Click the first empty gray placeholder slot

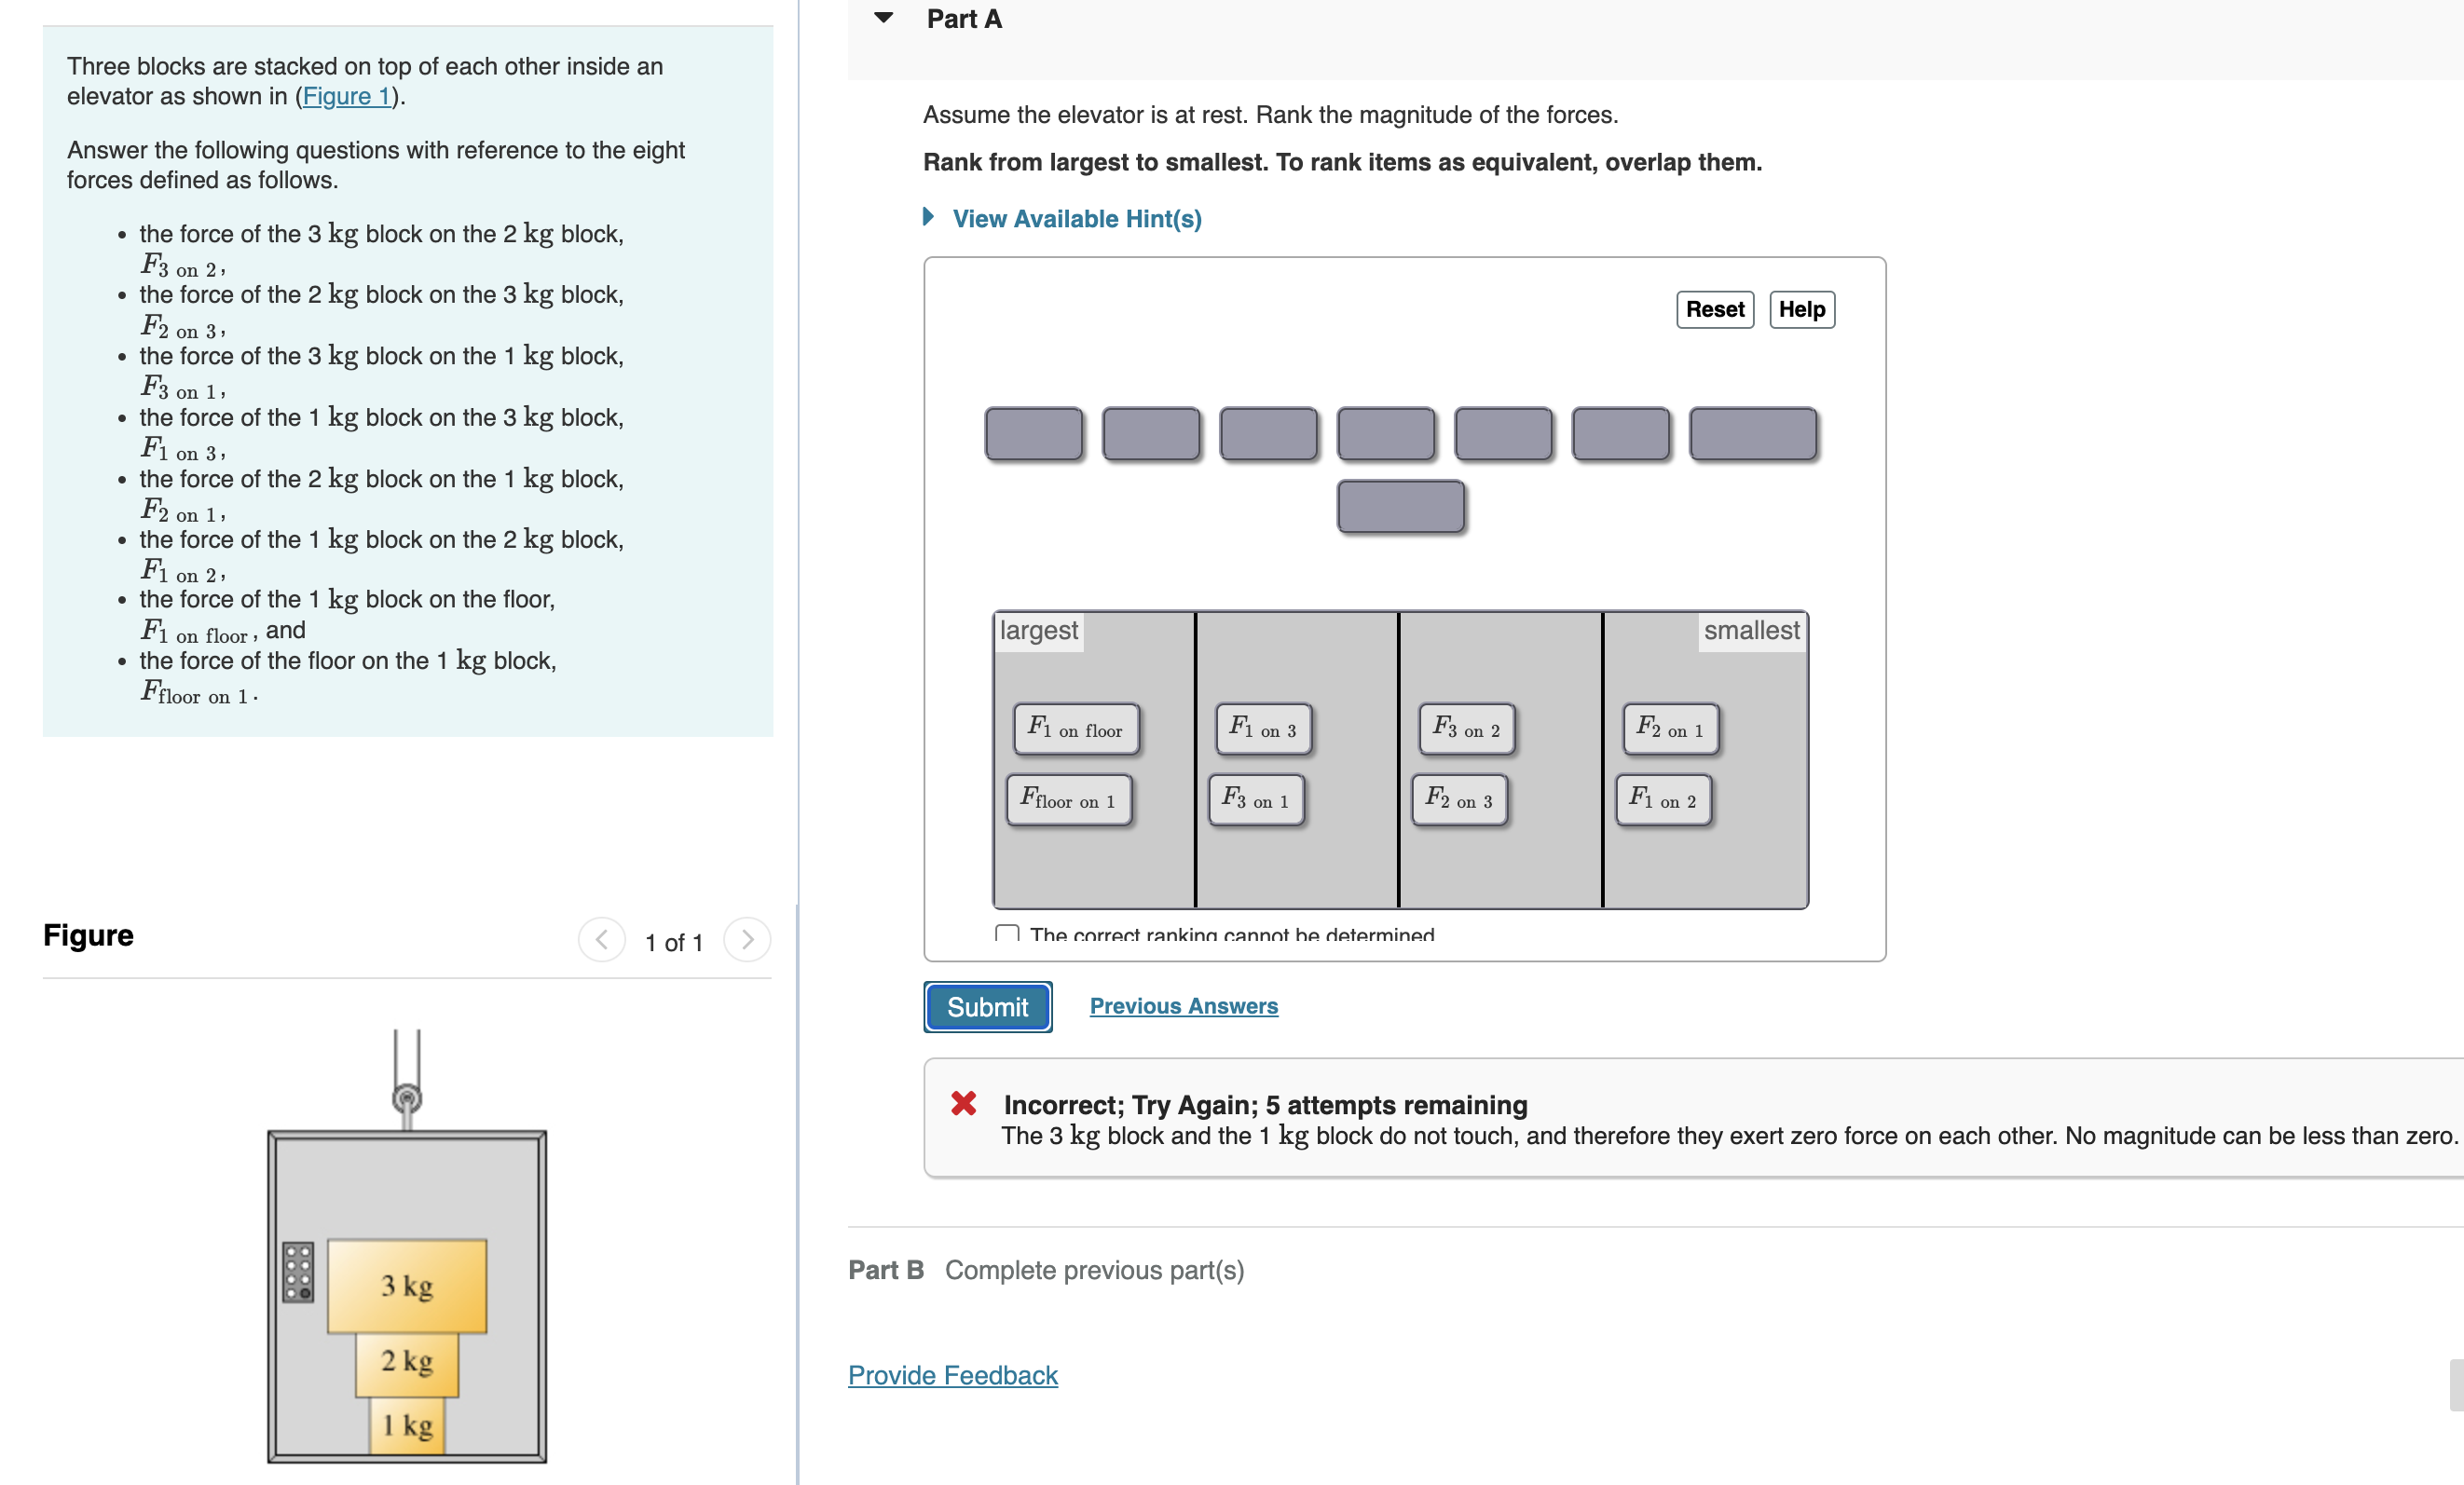(x=1033, y=434)
